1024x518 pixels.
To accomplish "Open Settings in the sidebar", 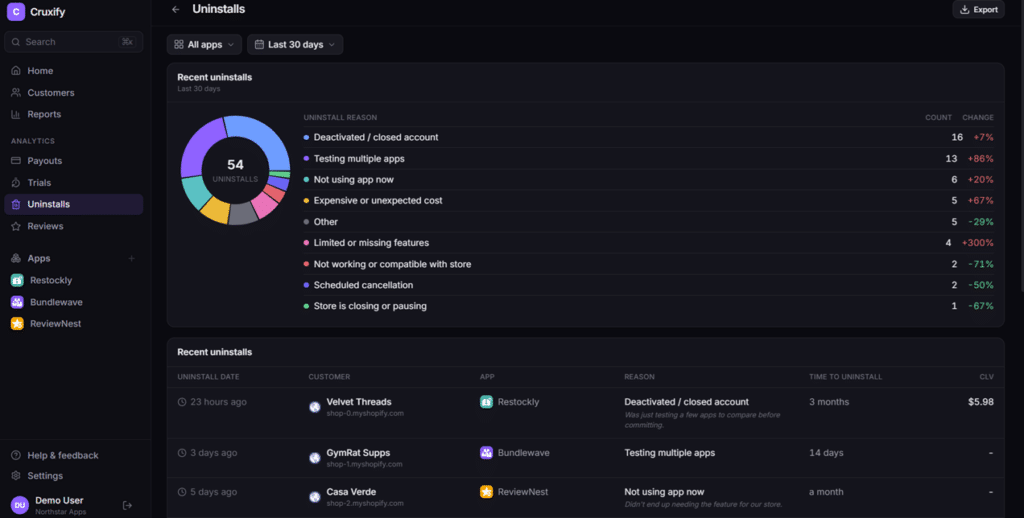I will (74, 476).
